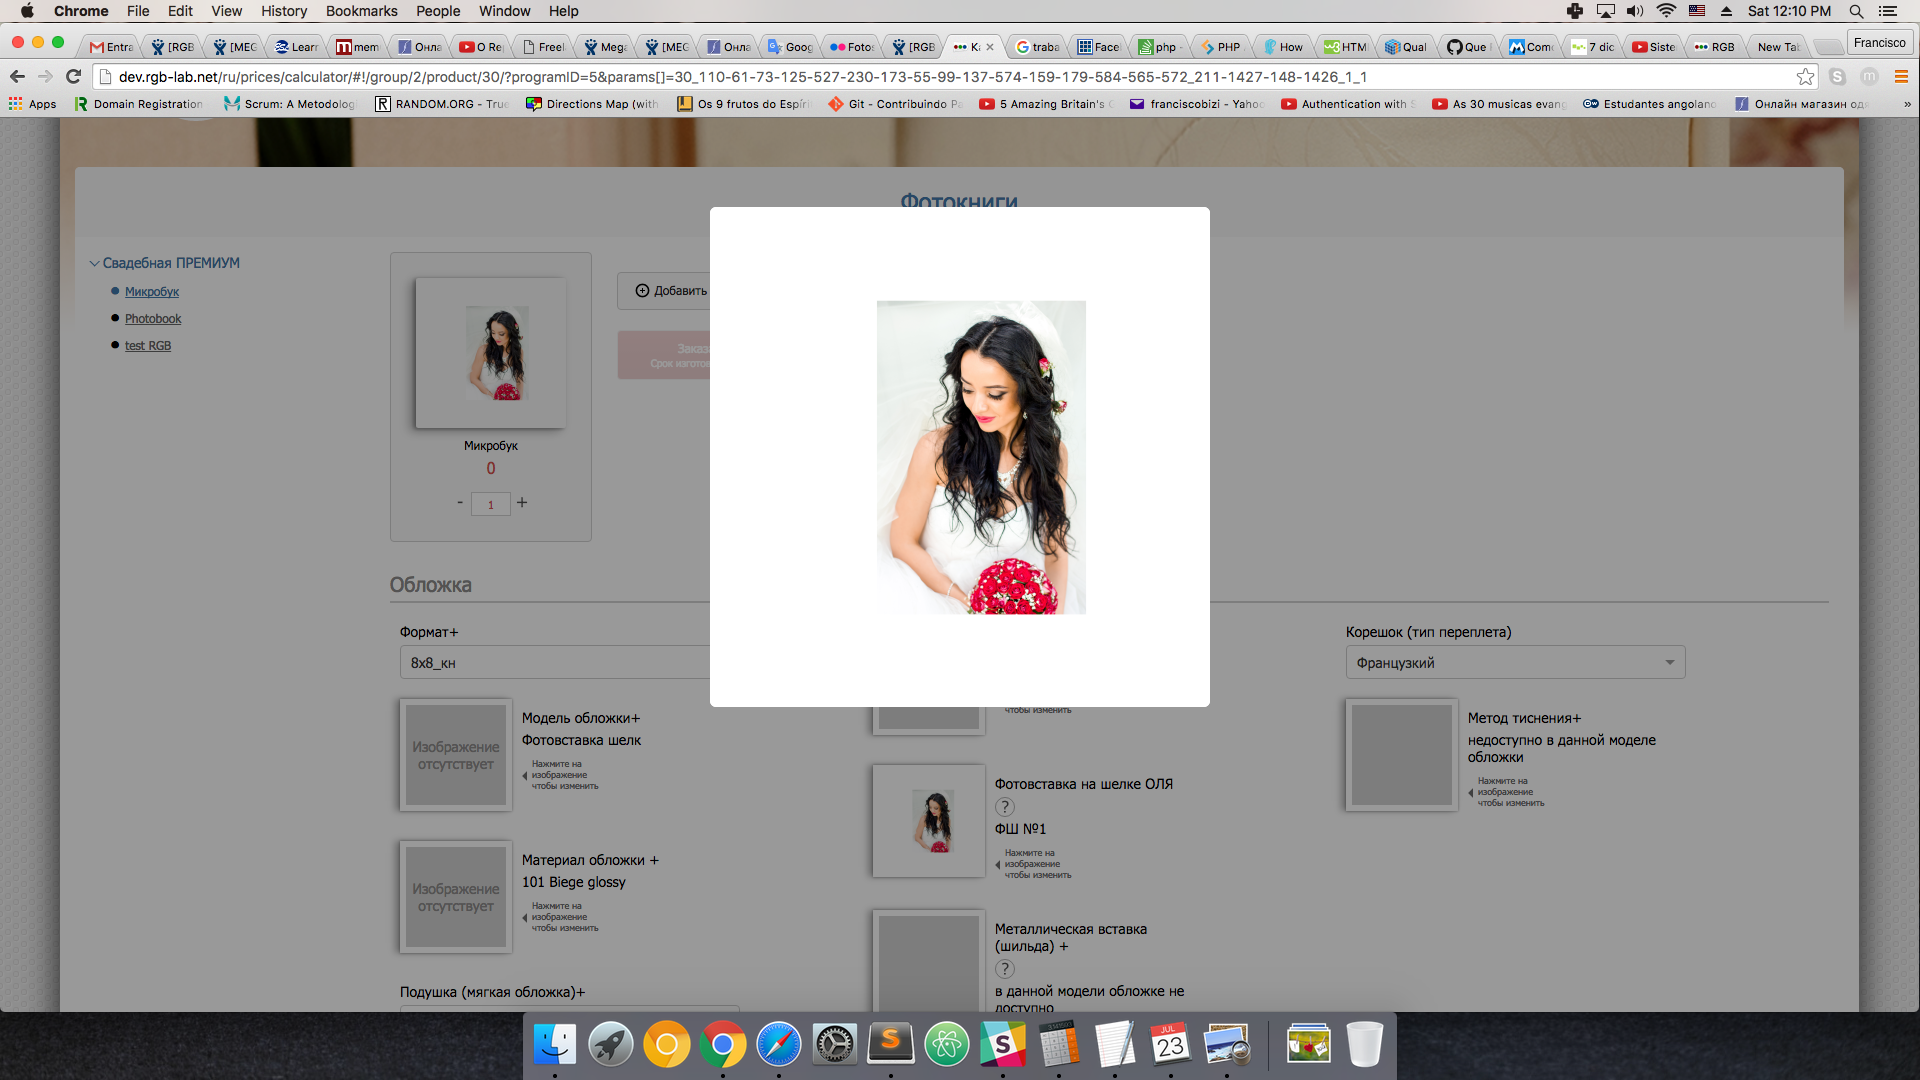This screenshot has height=1080, width=1920.
Task: Click the Микробук product thumbnail
Action: [490, 353]
